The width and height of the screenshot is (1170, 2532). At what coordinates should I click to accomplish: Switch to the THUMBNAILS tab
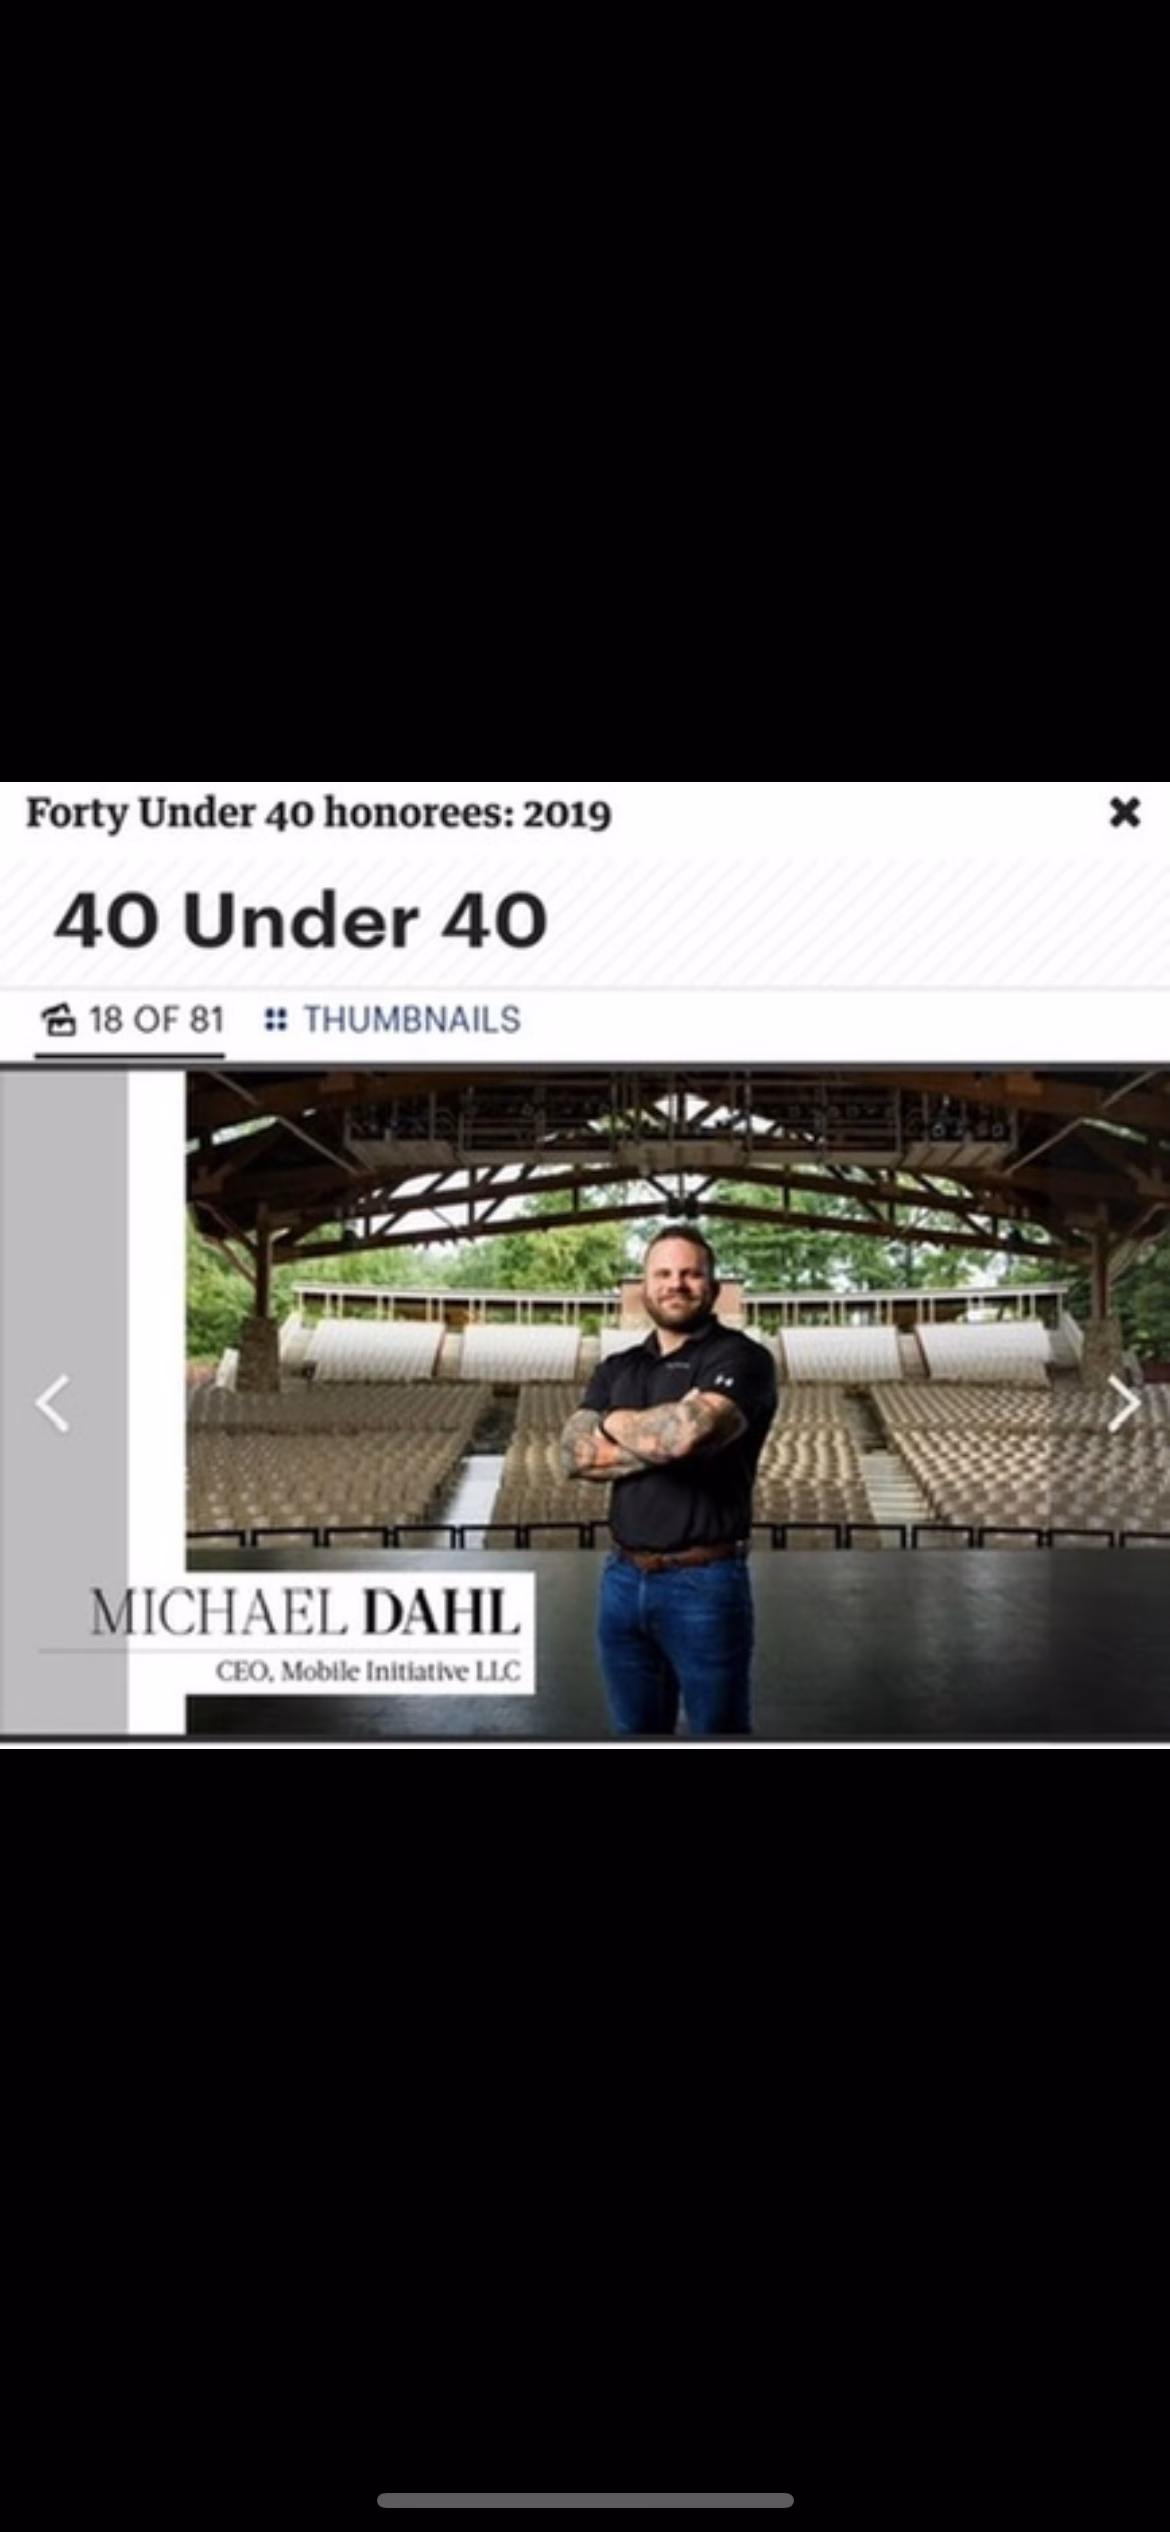coord(392,1020)
